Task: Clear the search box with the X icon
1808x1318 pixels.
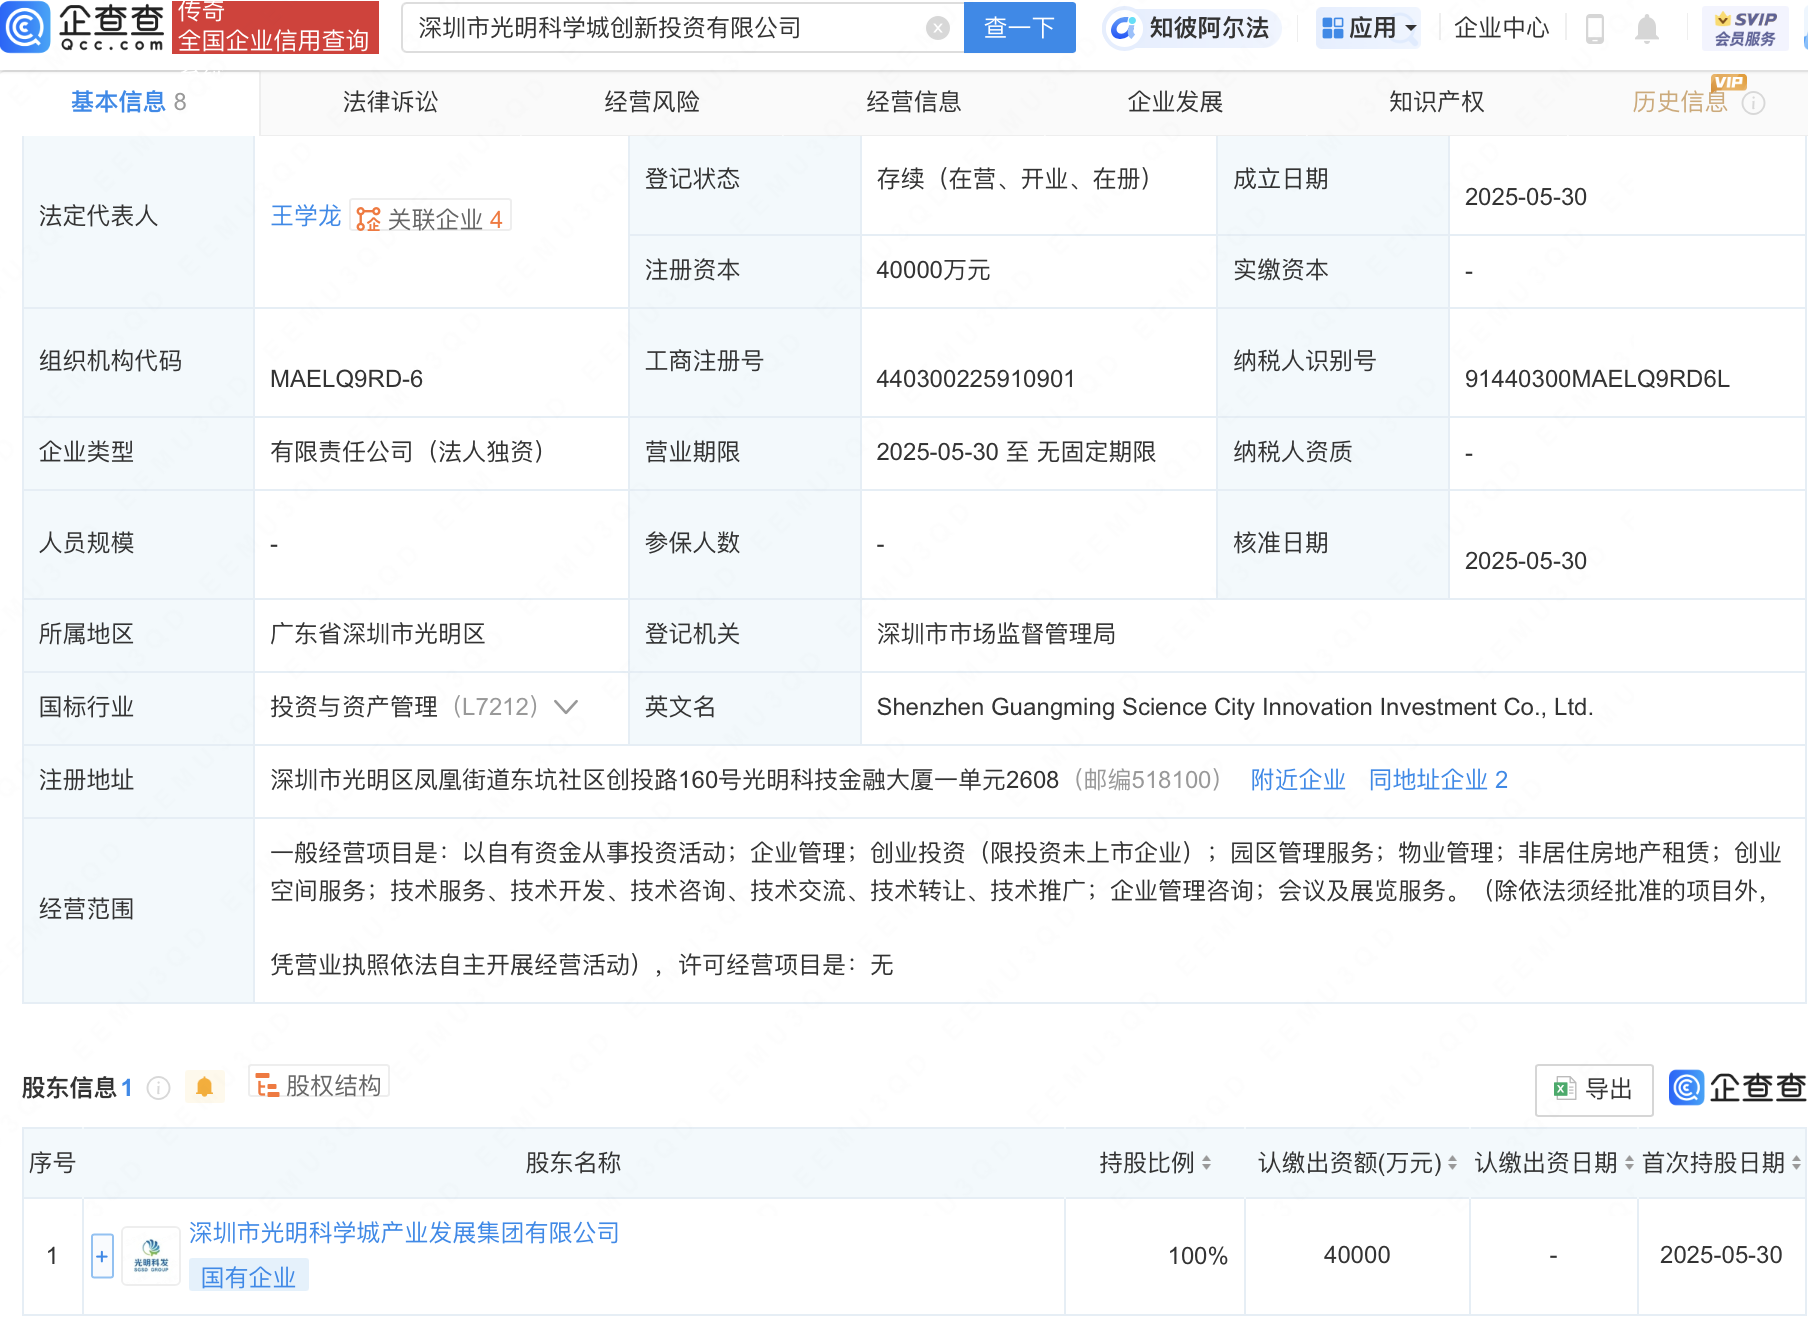Action: click(x=938, y=28)
